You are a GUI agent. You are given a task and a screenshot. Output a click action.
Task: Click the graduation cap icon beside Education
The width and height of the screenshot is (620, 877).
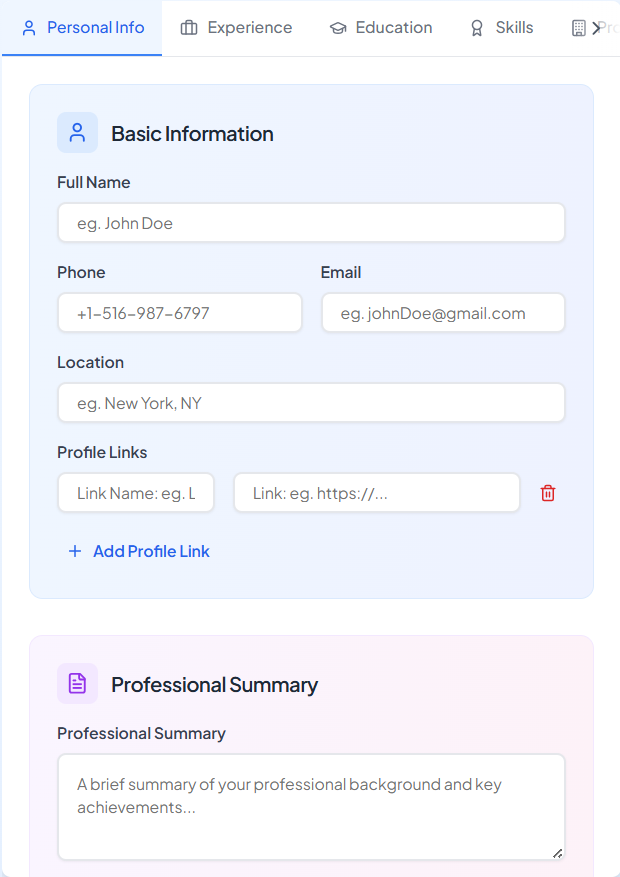(x=339, y=27)
